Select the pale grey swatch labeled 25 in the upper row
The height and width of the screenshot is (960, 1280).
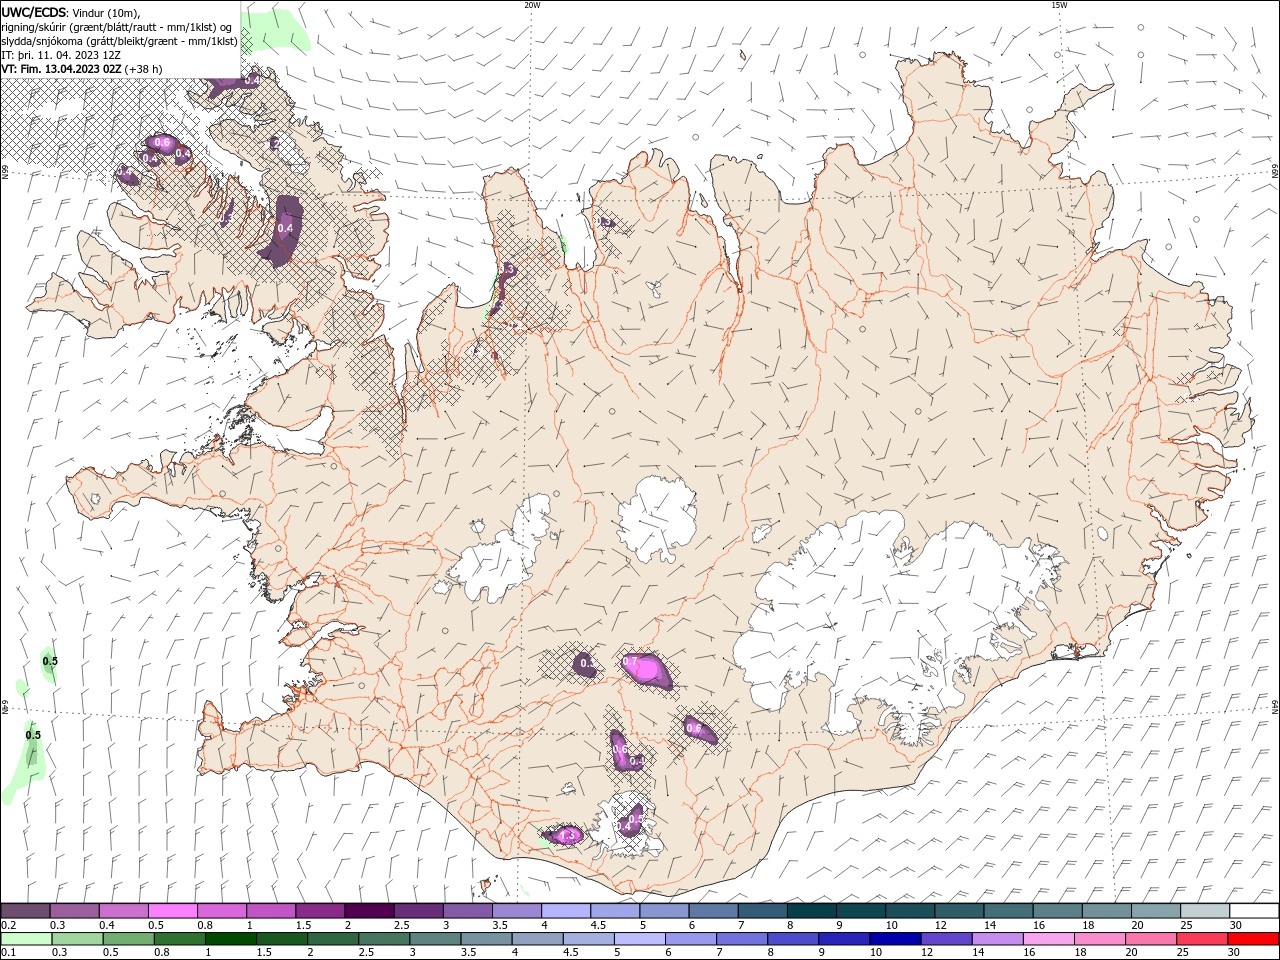point(1204,911)
